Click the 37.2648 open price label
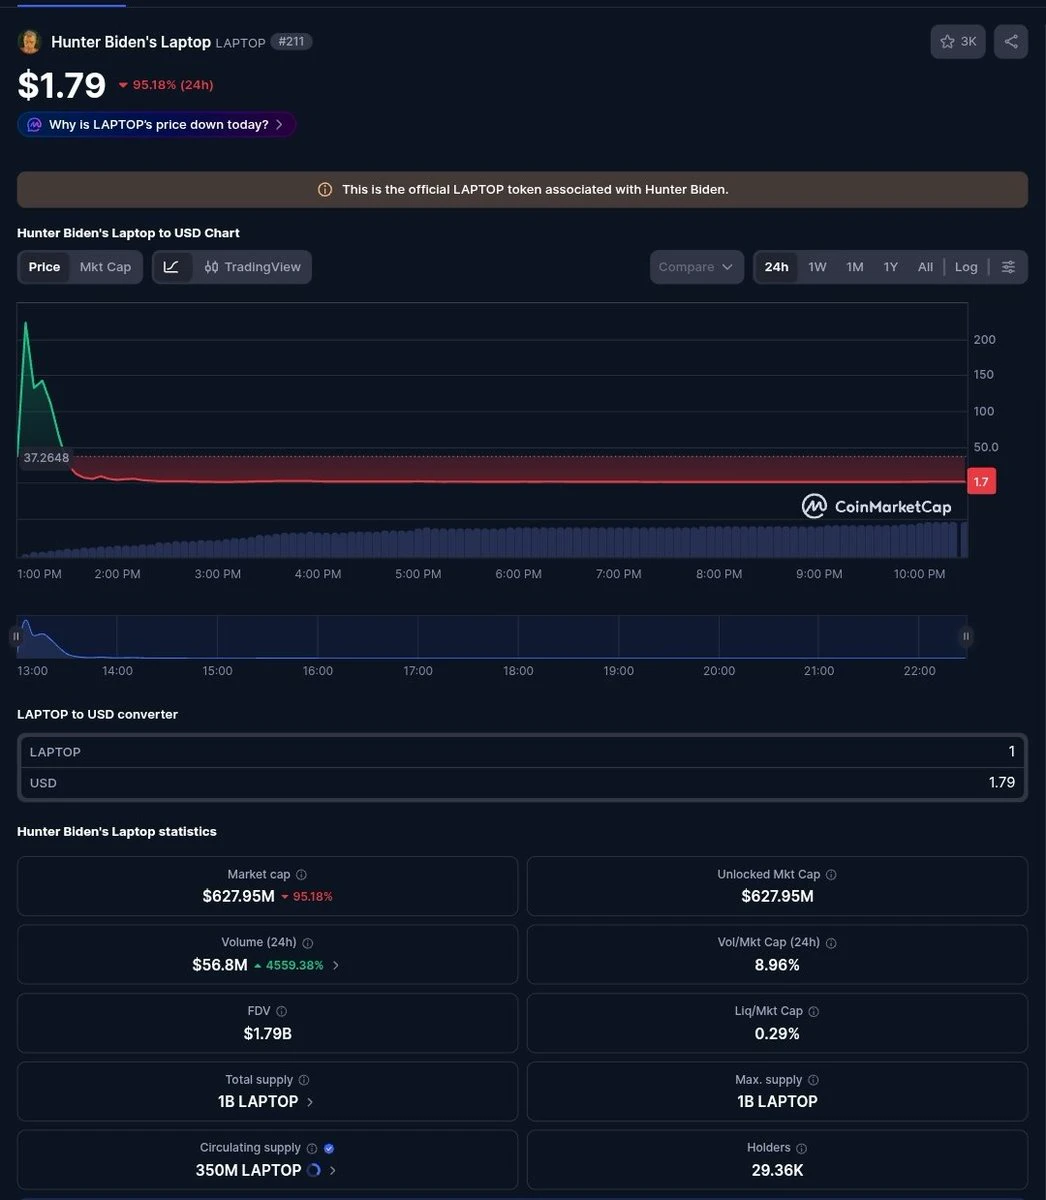The width and height of the screenshot is (1046, 1200). coord(46,458)
